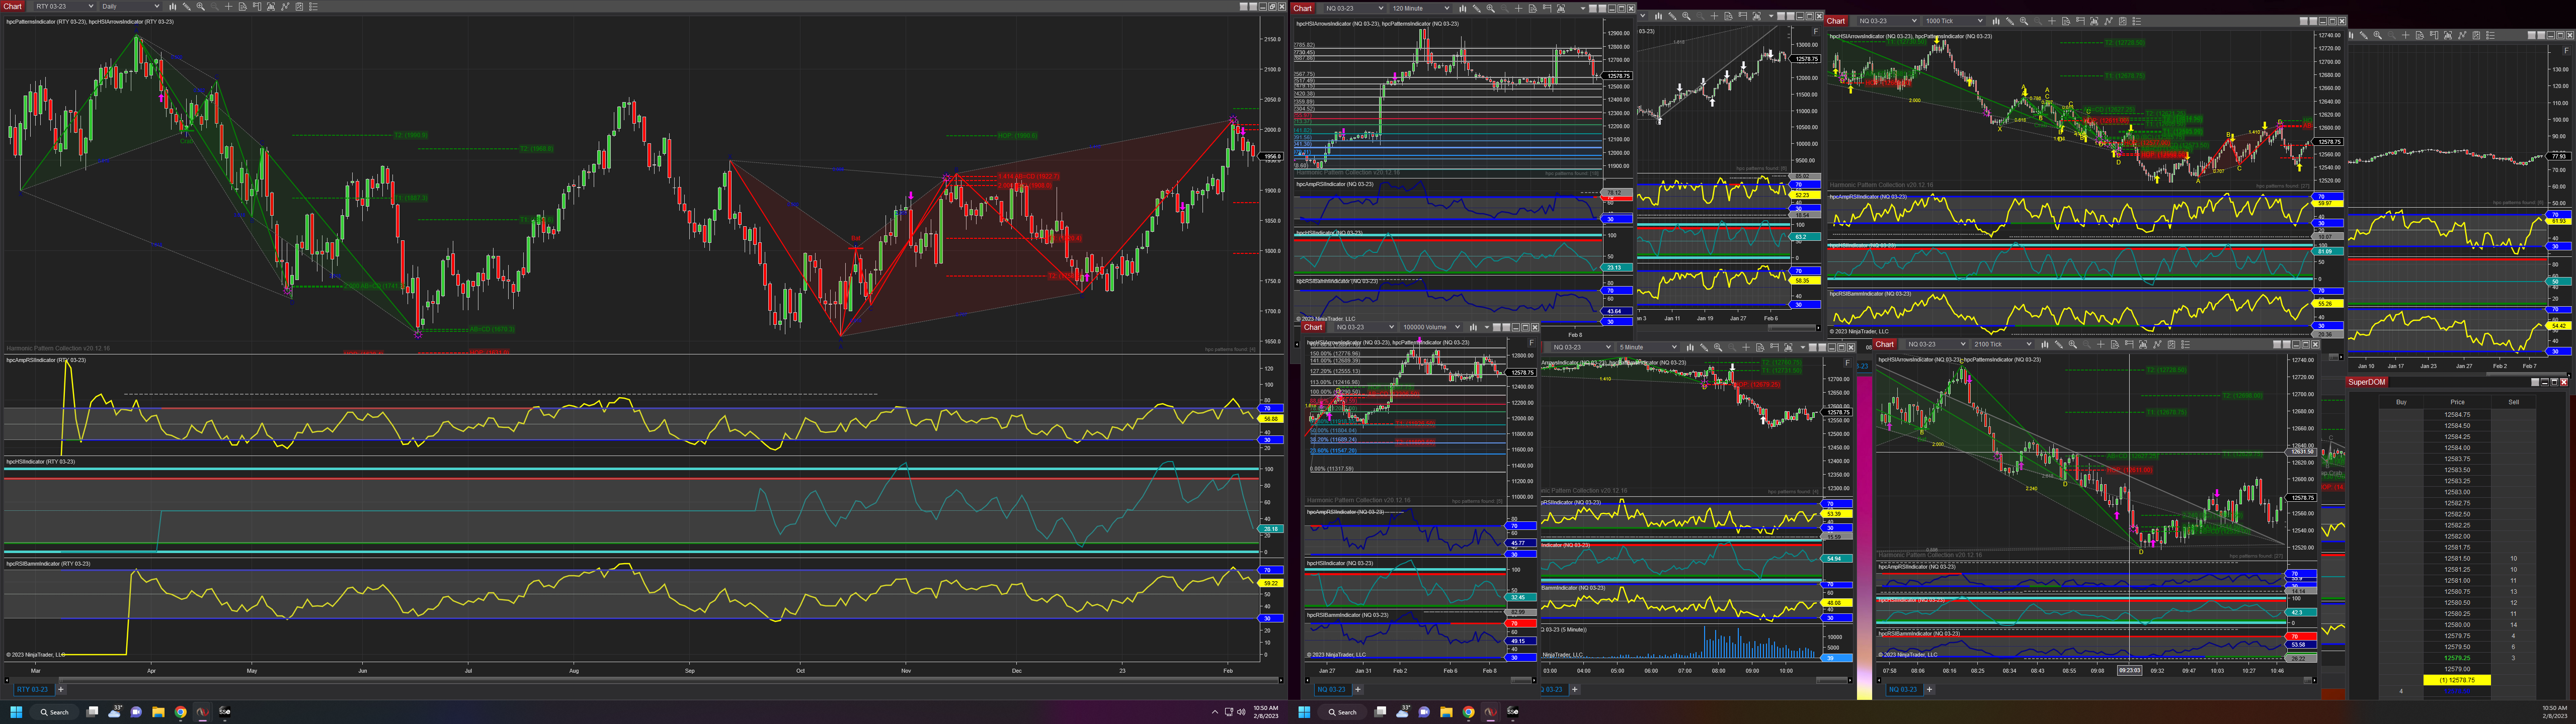
Task: Toggle Chart Trader icon on RTY chart
Action: (x=257, y=6)
